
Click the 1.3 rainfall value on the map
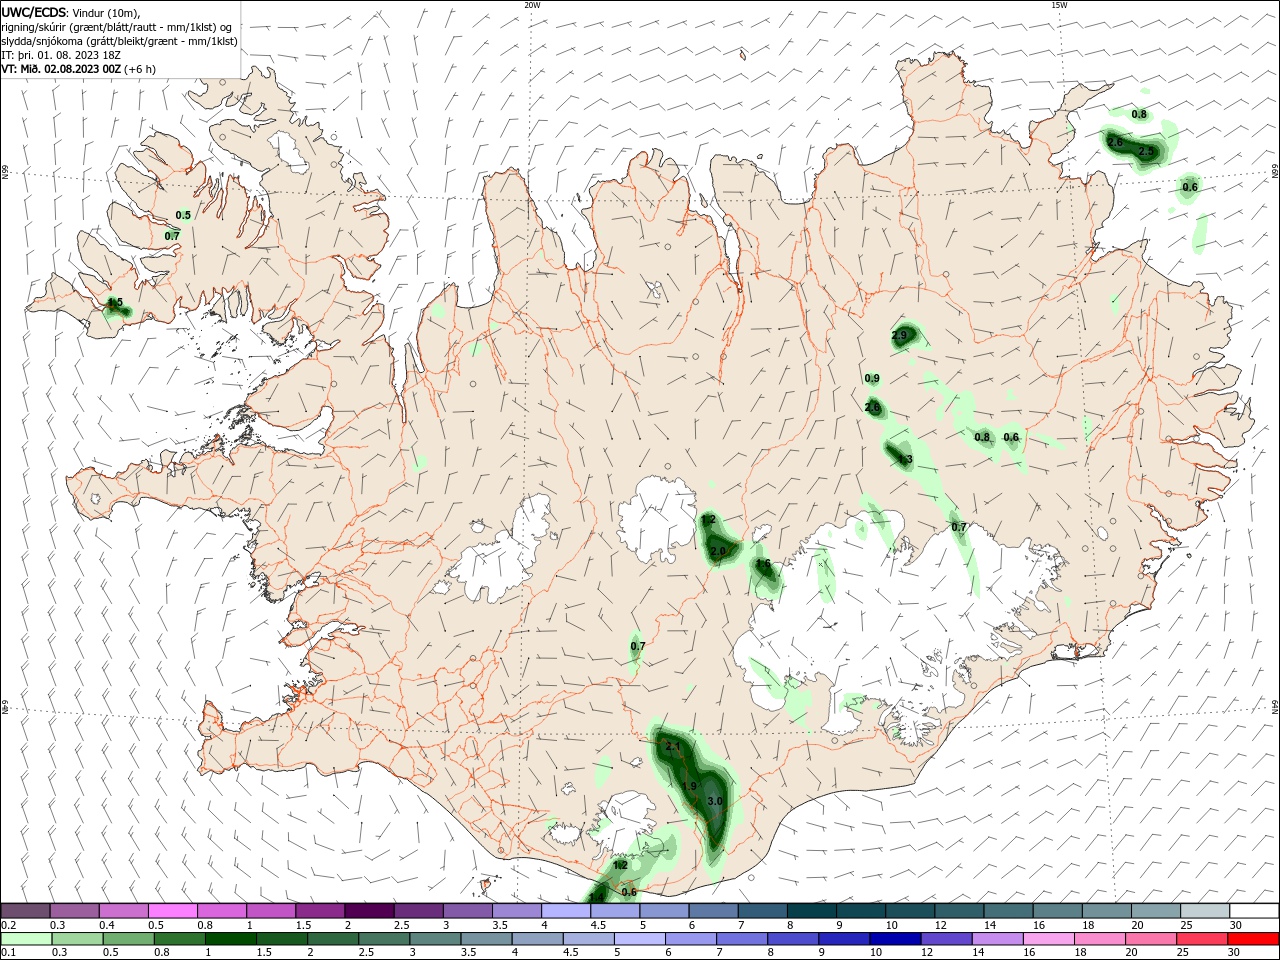click(x=905, y=460)
